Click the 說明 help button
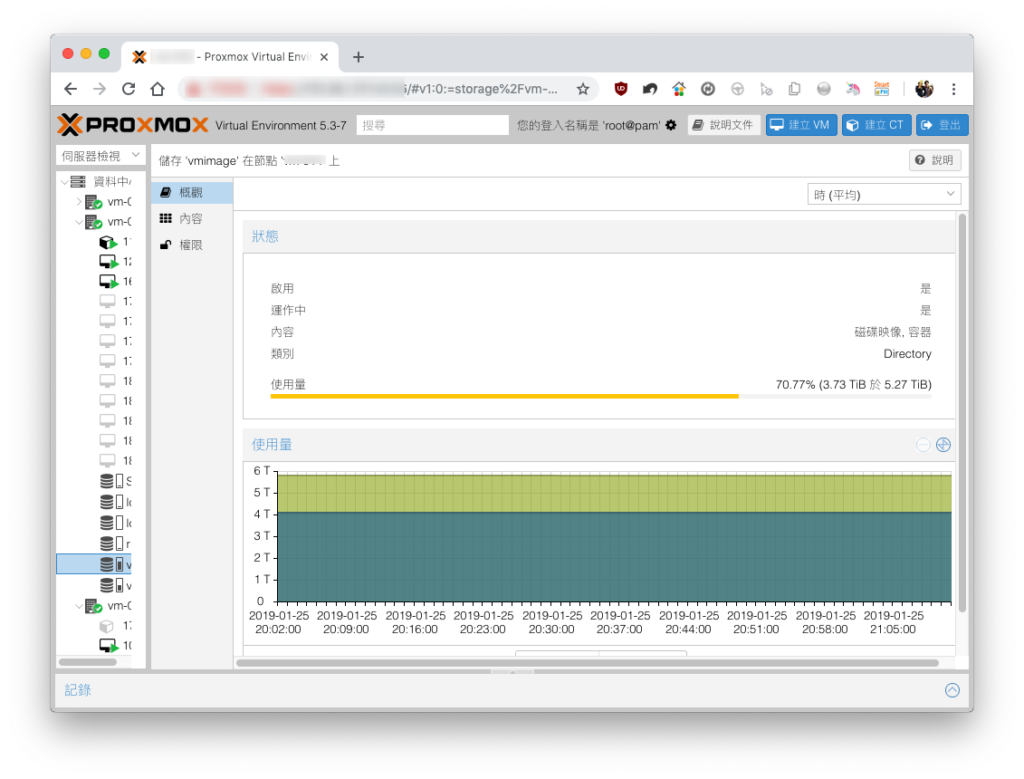Image resolution: width=1024 pixels, height=779 pixels. pos(935,160)
